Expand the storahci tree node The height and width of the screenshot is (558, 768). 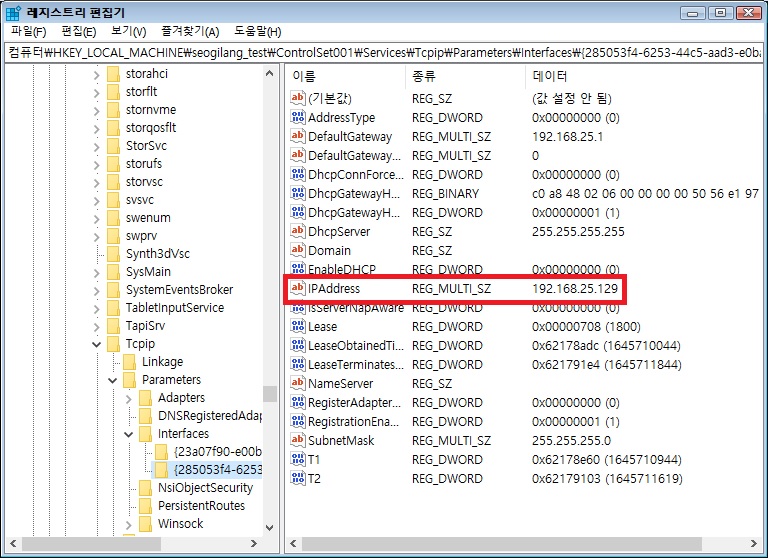click(x=96, y=75)
